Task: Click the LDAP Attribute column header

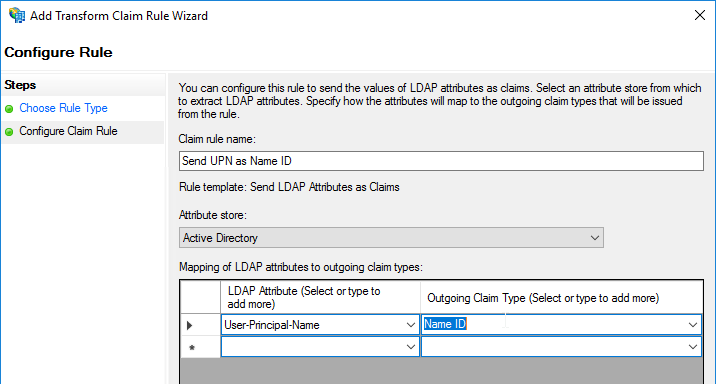Action: 320,297
